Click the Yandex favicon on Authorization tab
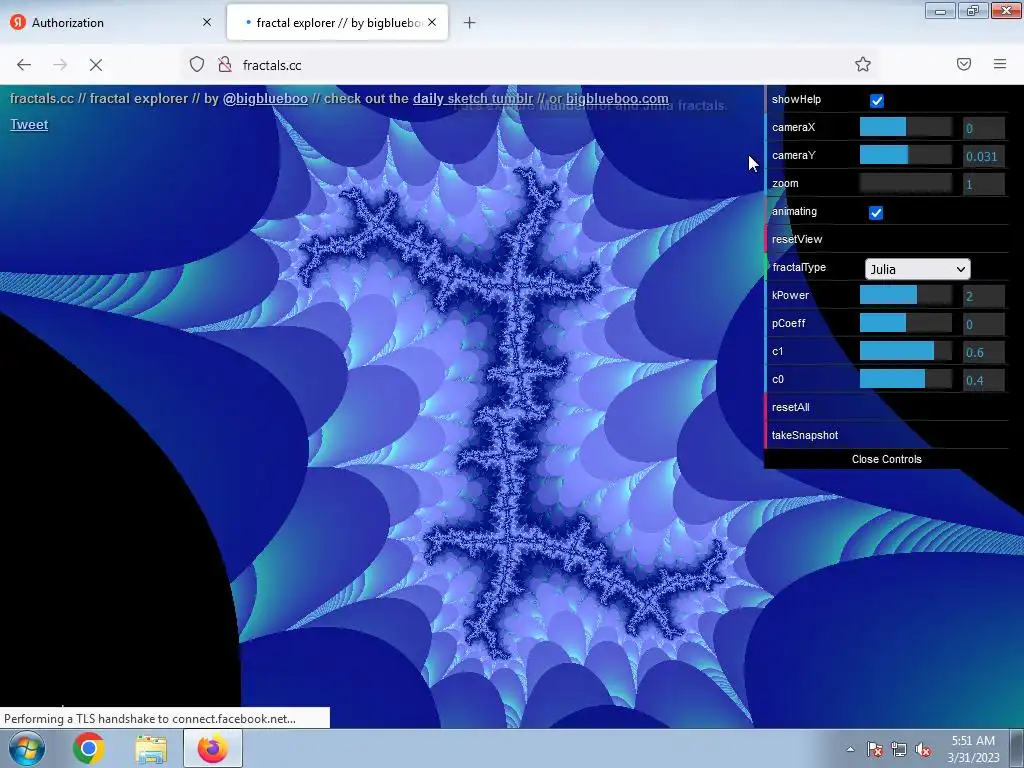1024x768 pixels. tap(18, 22)
